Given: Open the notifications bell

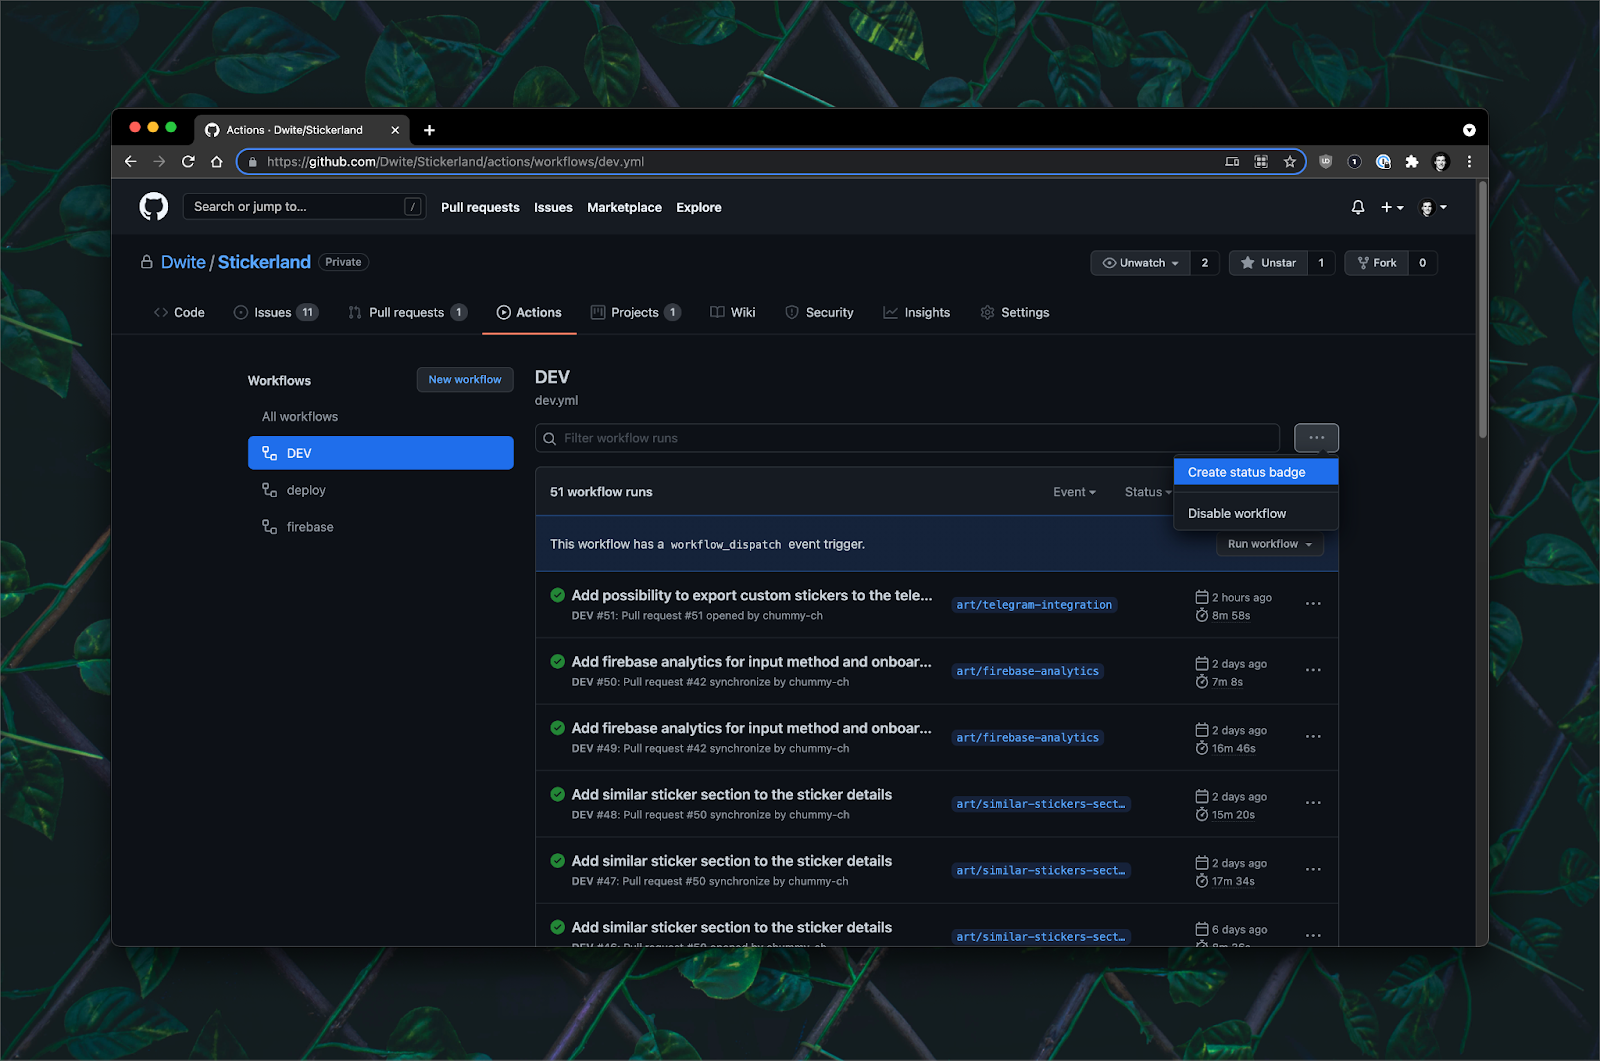Looking at the screenshot, I should (x=1357, y=207).
